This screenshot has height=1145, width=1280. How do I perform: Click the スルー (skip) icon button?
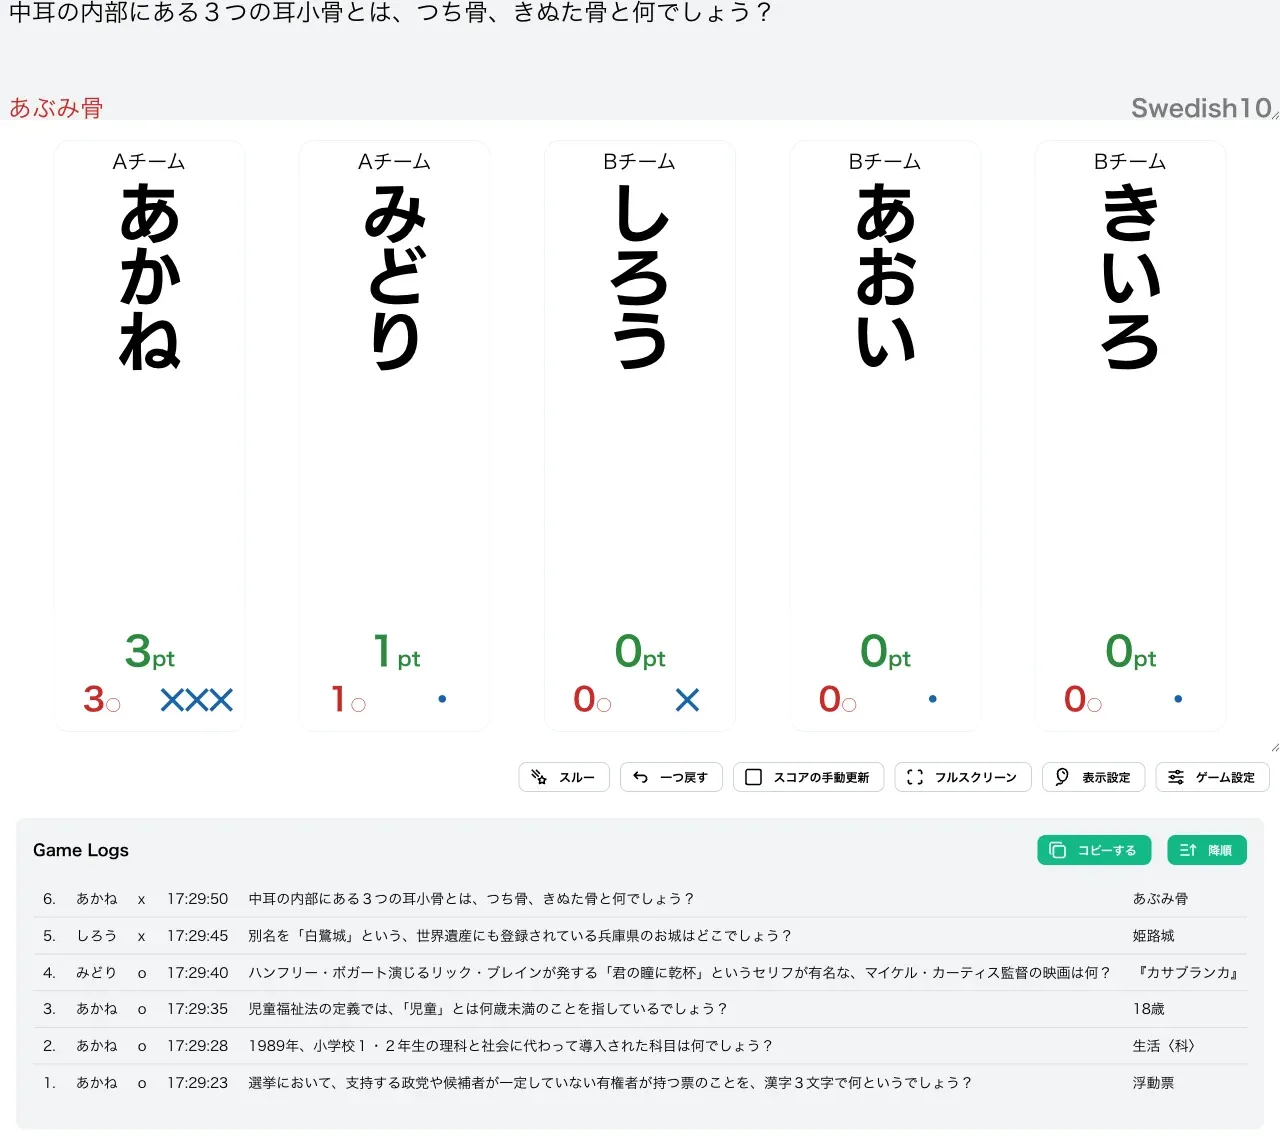pos(564,777)
